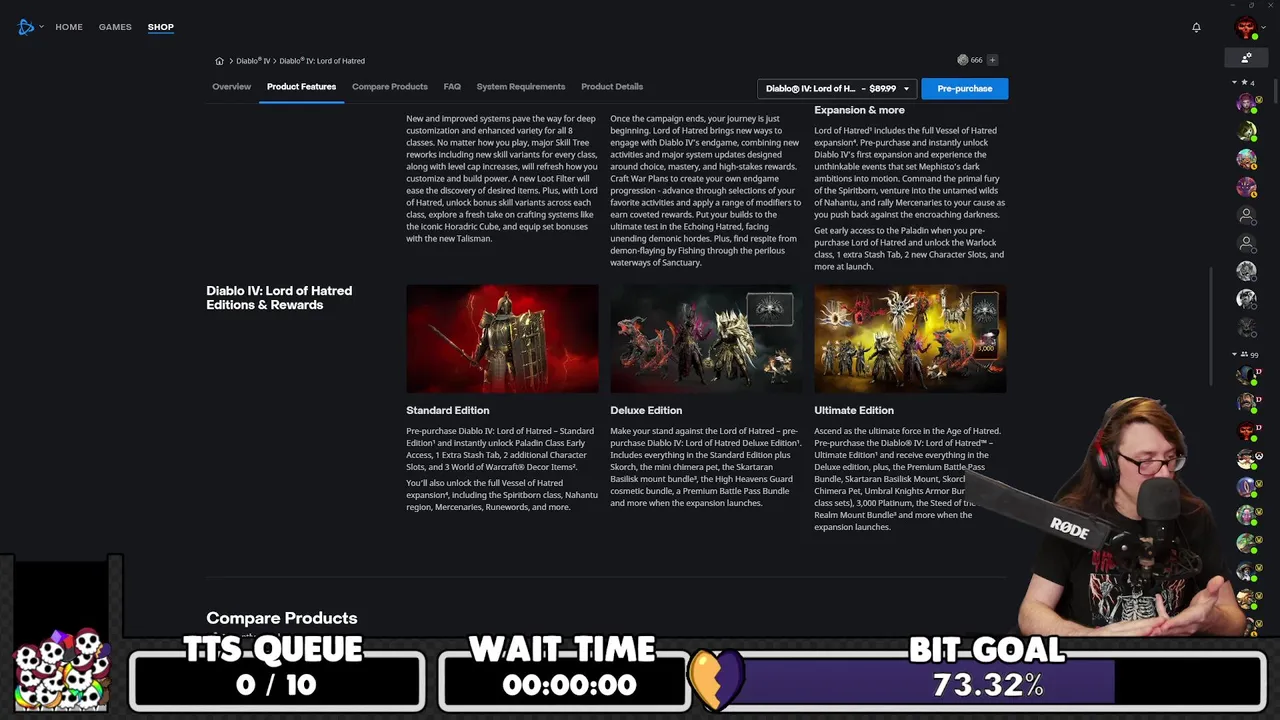Open the FAQ tab
The width and height of the screenshot is (1280, 720).
452,87
